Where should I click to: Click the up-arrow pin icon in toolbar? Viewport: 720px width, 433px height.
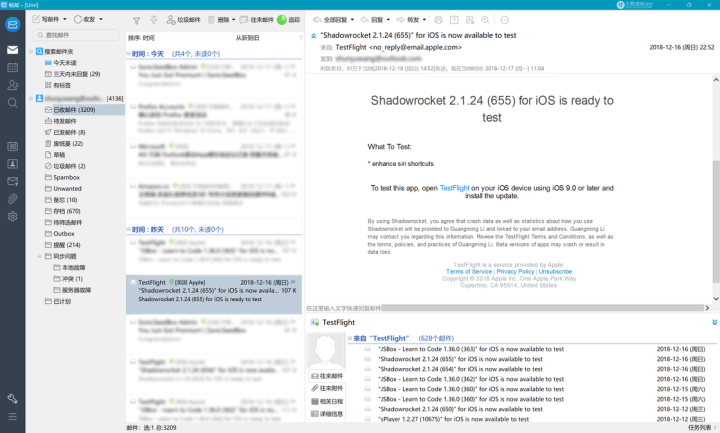(154, 20)
